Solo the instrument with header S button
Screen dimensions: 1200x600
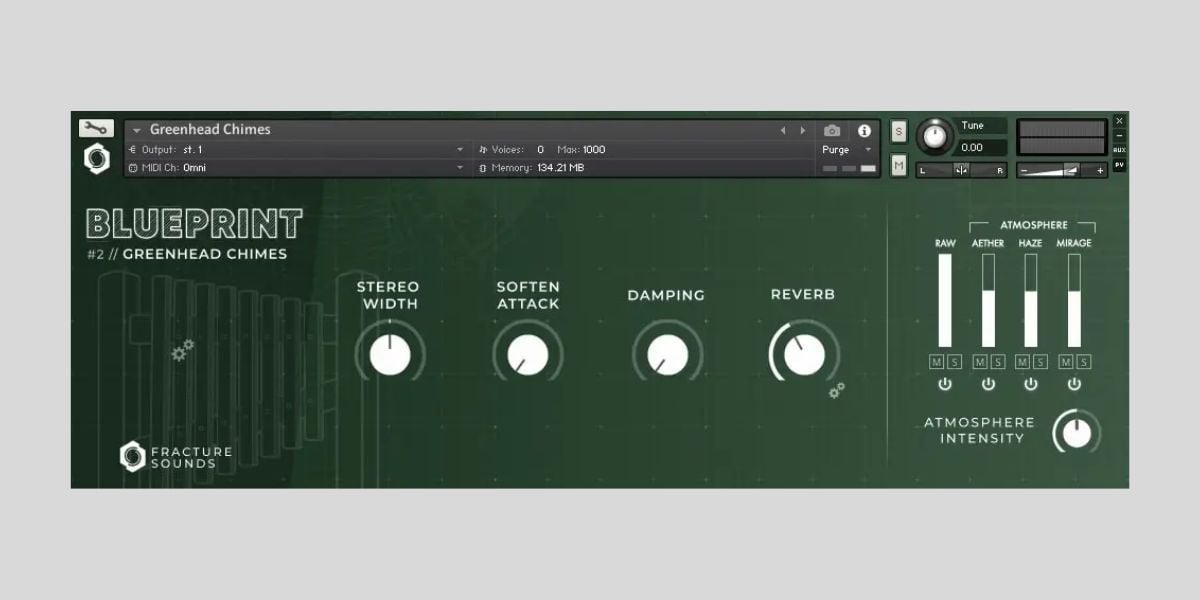coord(899,131)
